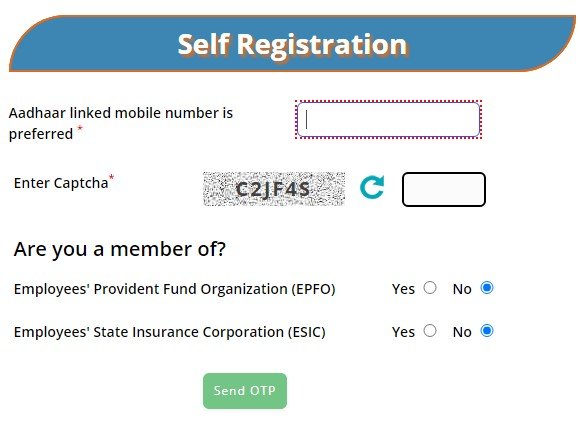580x437 pixels.
Task: Select the No radio button for EPFO
Action: 487,288
